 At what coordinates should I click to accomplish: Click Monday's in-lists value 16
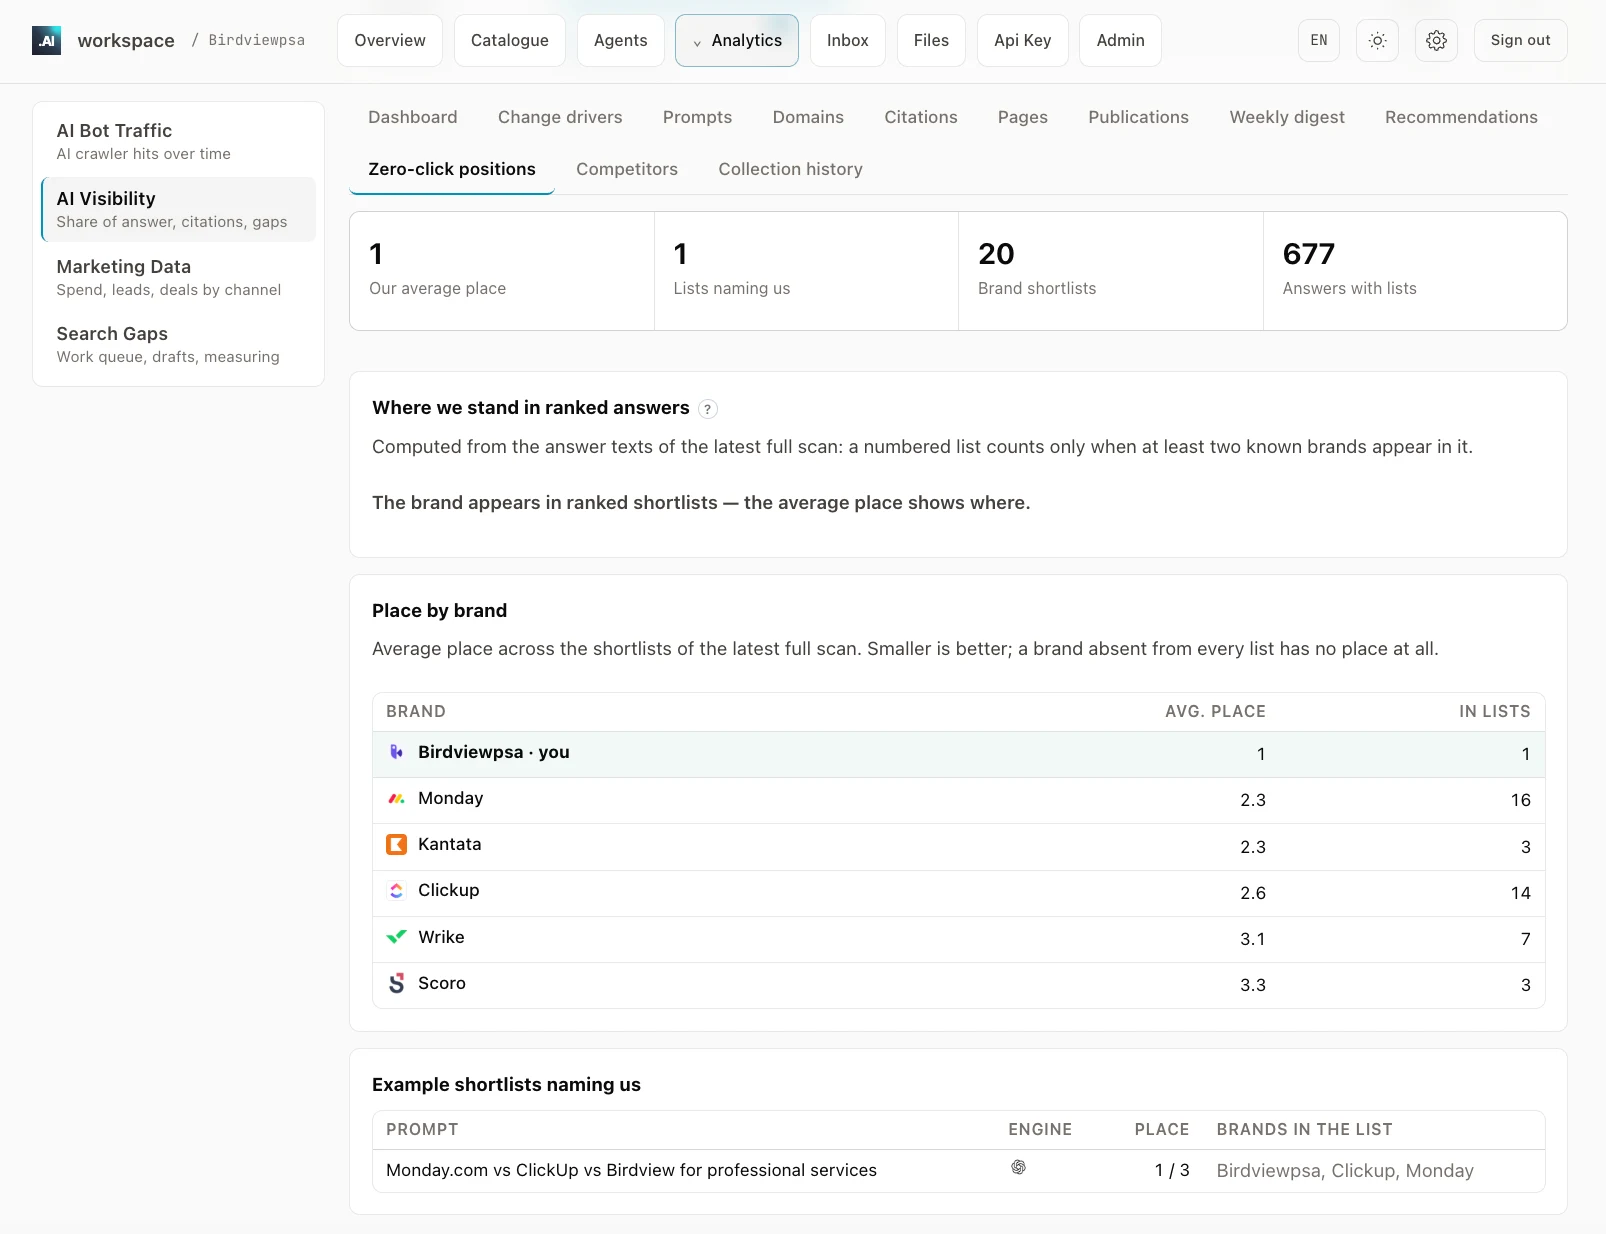1521,800
